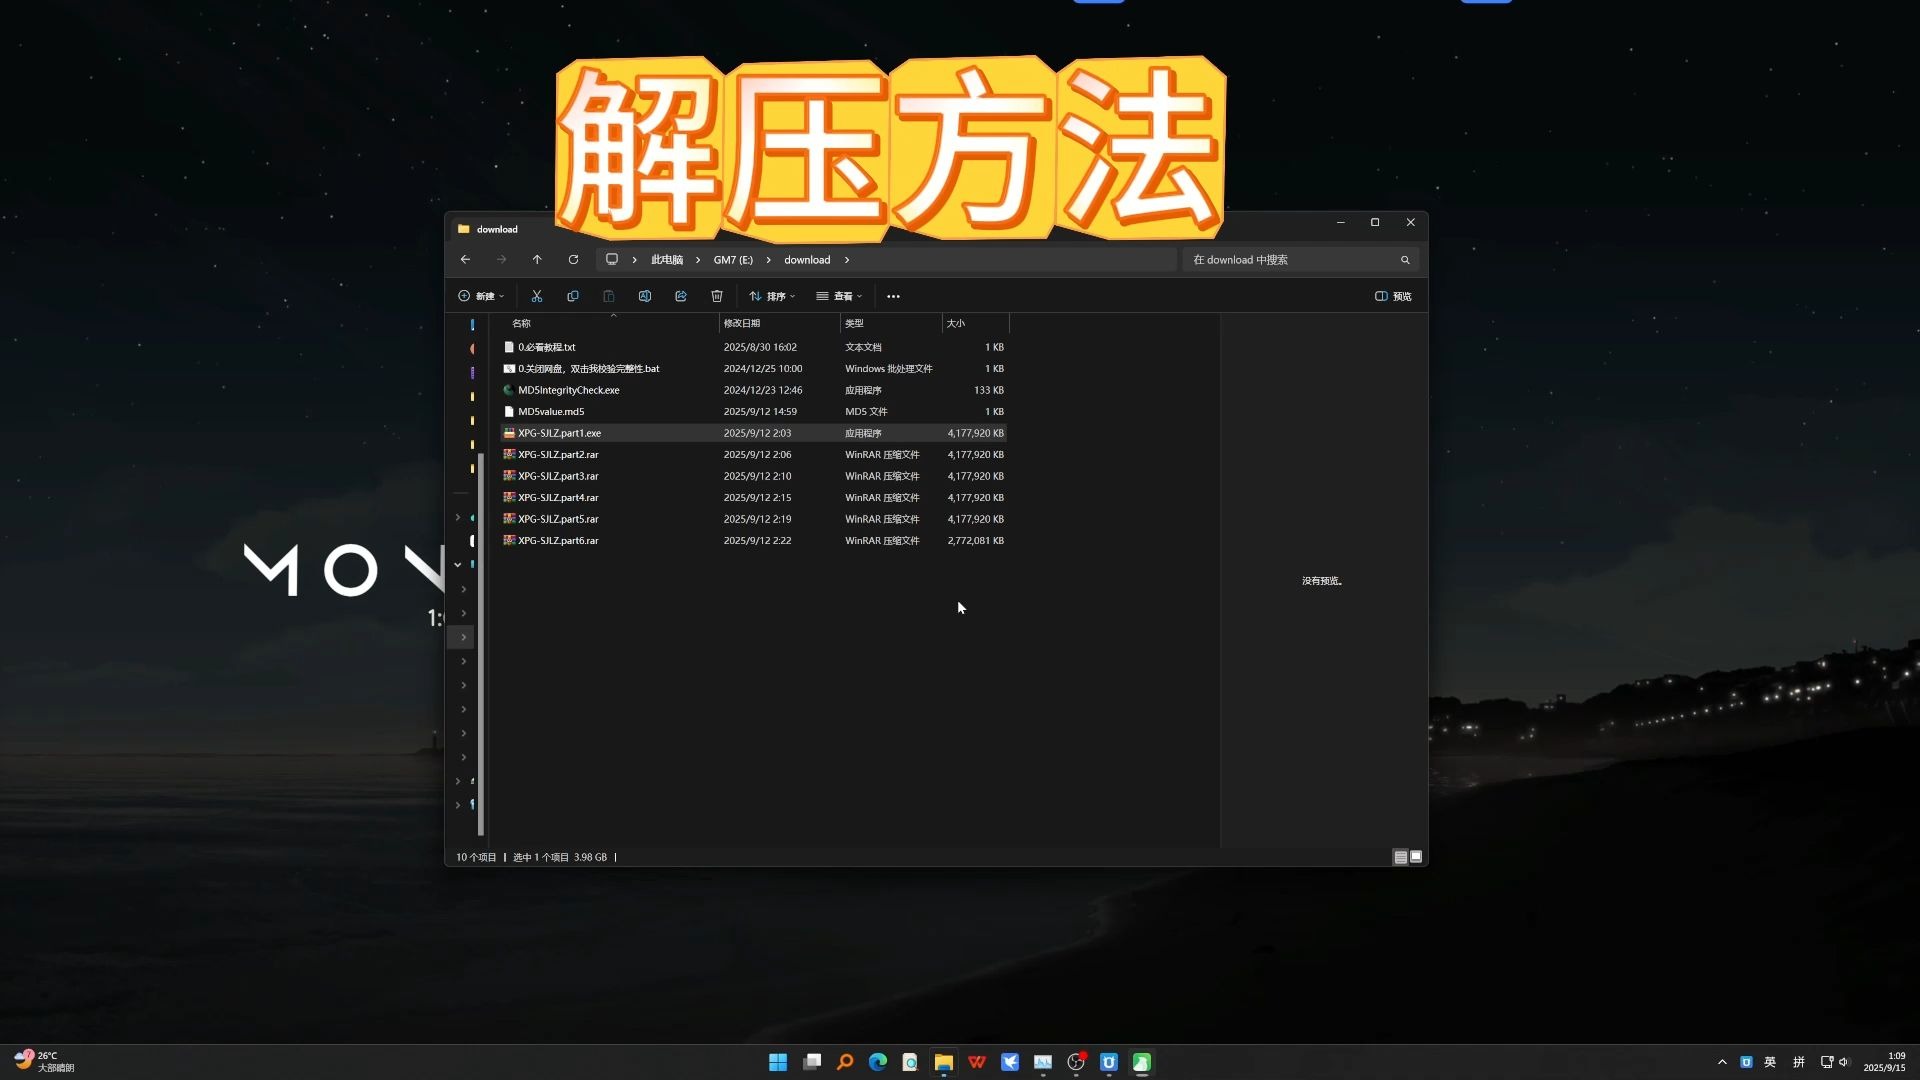Screen dimensions: 1920x1080
Task: Click 此电脑 breadcrumb
Action: (667, 260)
